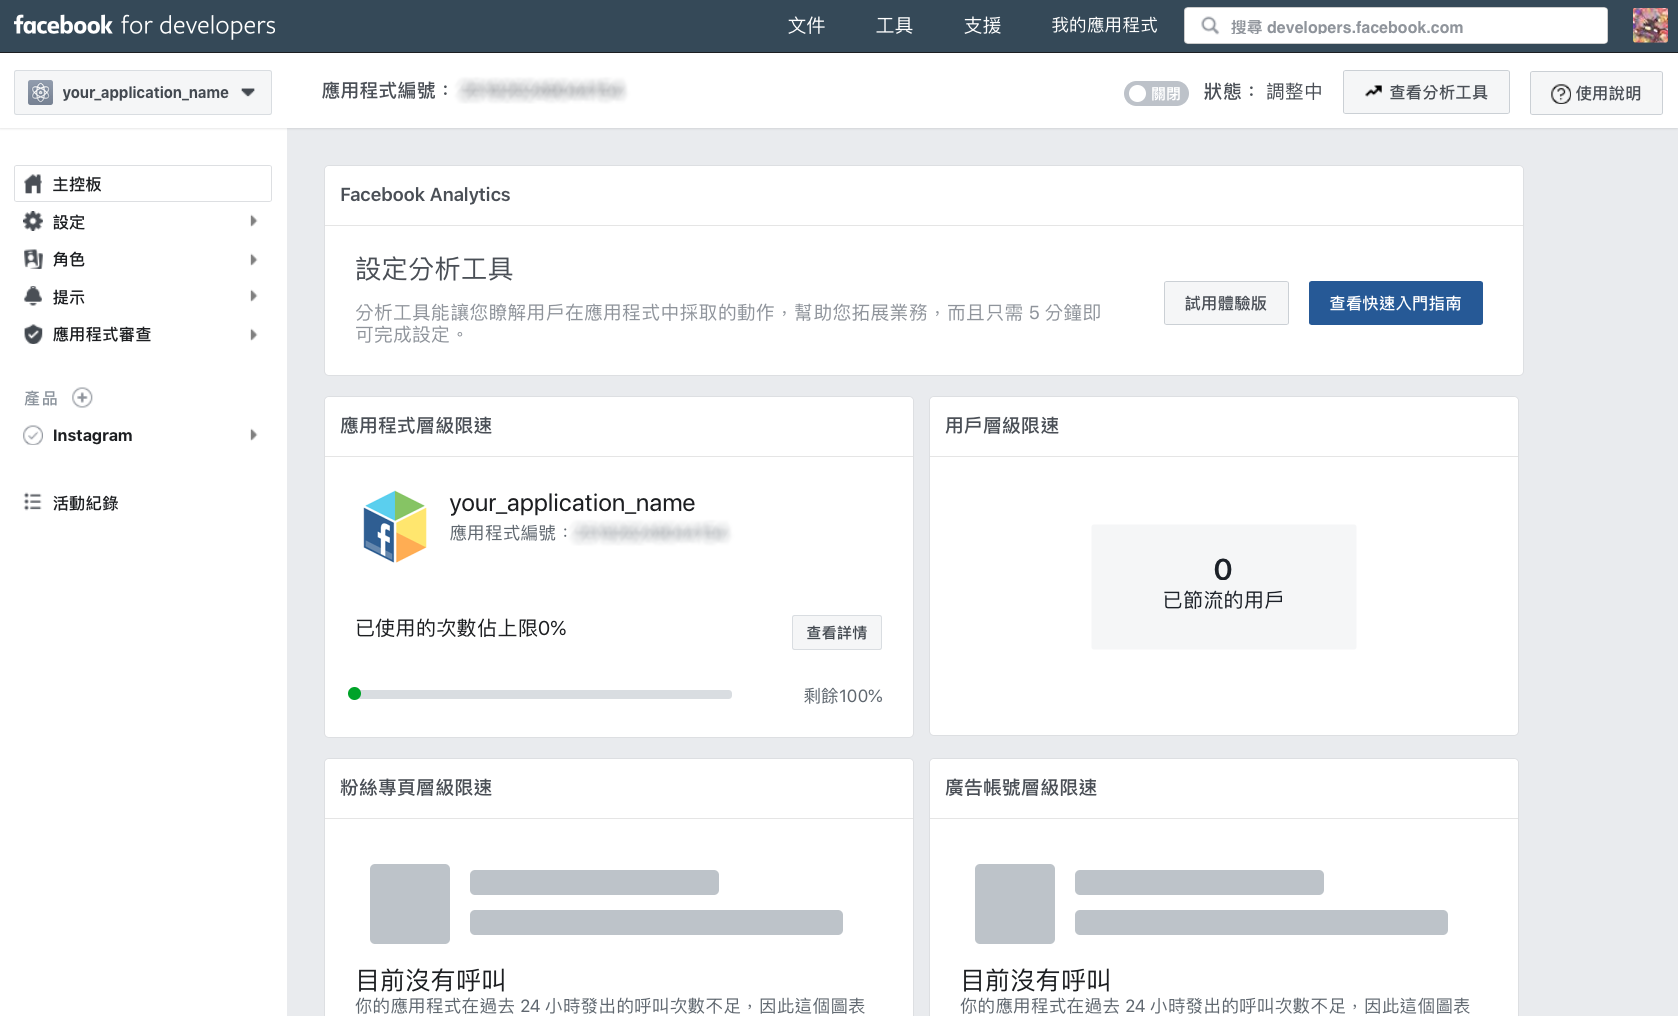Viewport: 1678px width, 1016px height.
Task: Click the trend arrow icon in 查看分析工具
Action: tap(1374, 91)
